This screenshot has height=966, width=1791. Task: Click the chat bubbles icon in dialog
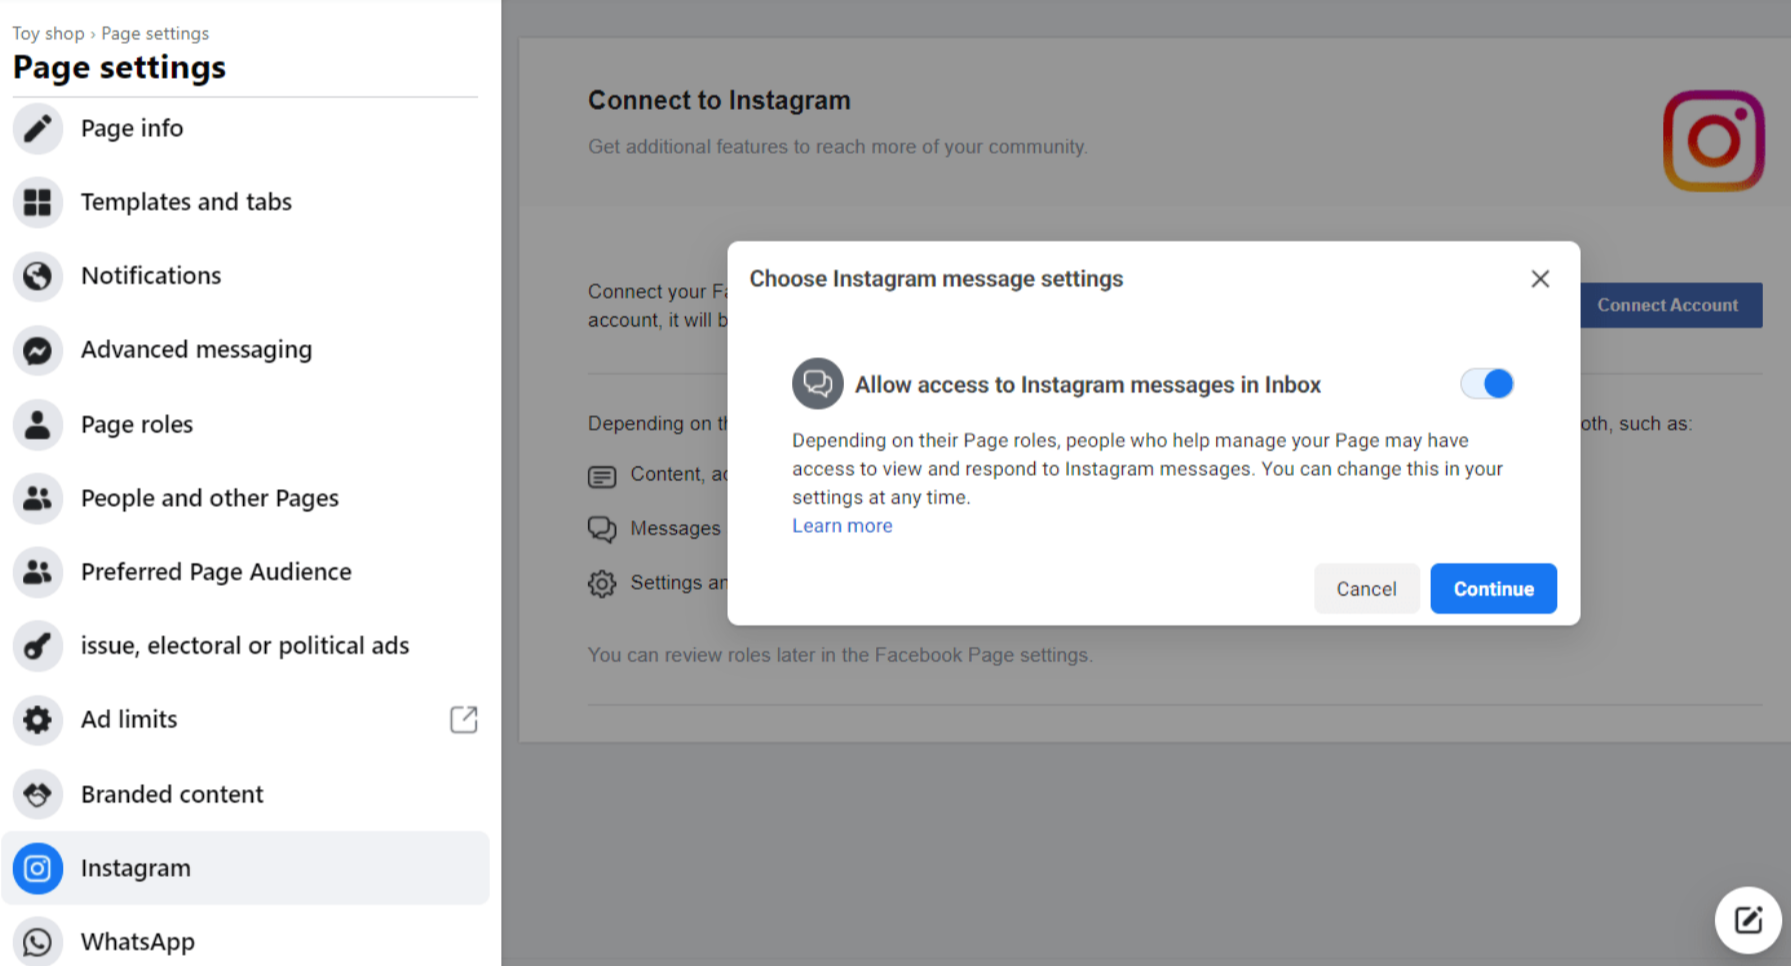click(818, 384)
